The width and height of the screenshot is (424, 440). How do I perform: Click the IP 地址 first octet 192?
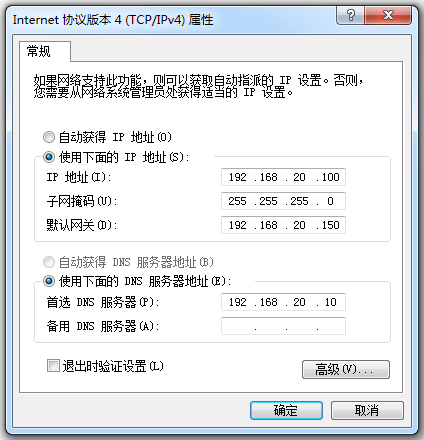[x=237, y=177]
